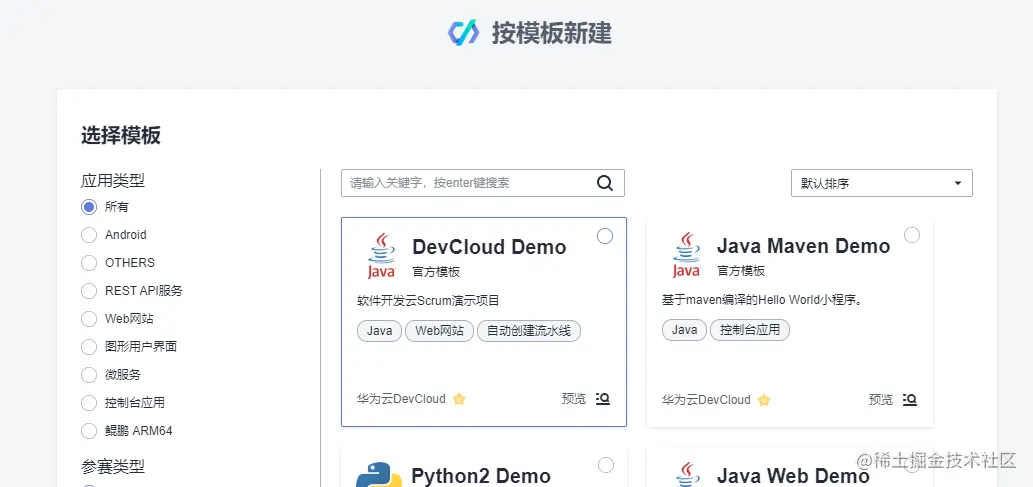Choose the DevCloud Demo template radio

(x=605, y=236)
